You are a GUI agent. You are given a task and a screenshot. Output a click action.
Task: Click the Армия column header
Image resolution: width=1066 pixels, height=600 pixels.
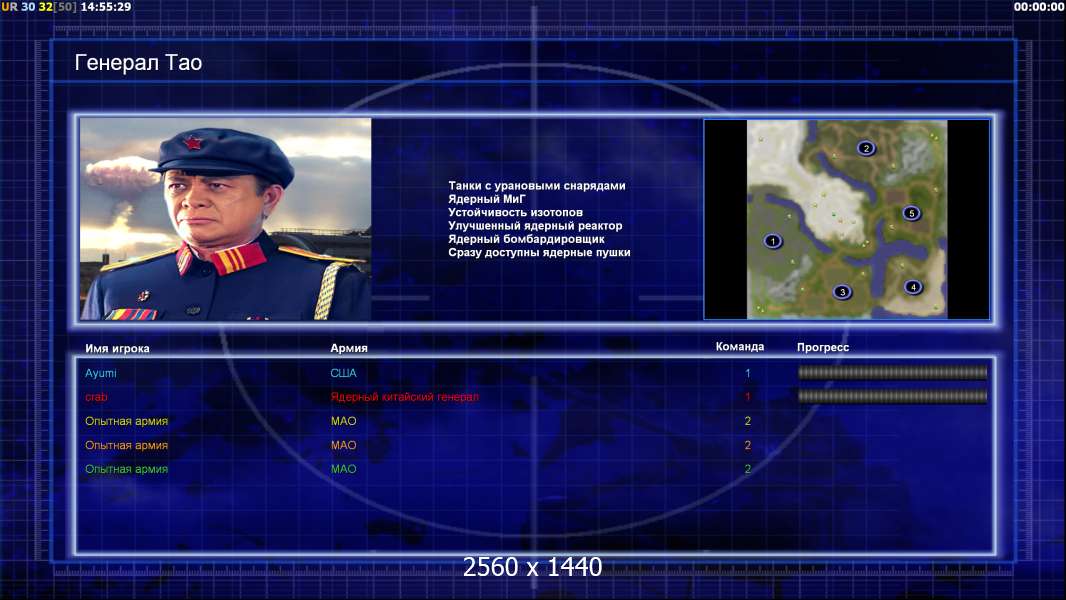(349, 348)
